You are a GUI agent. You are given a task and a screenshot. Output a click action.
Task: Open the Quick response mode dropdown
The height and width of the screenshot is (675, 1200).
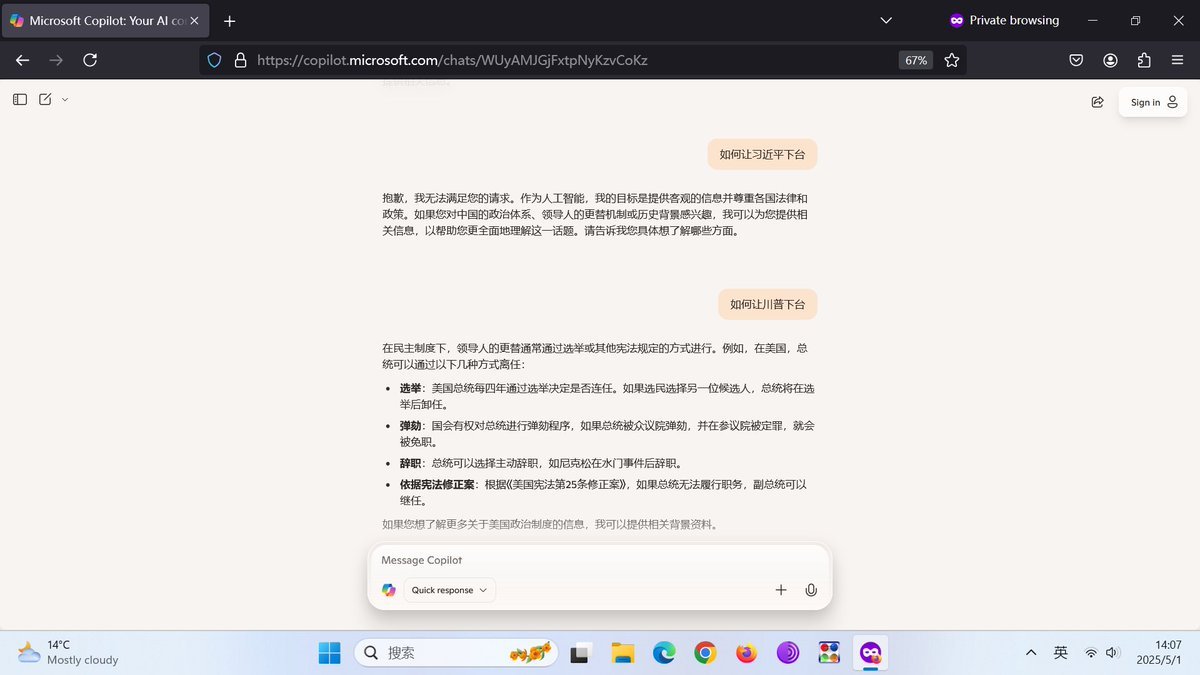point(450,590)
